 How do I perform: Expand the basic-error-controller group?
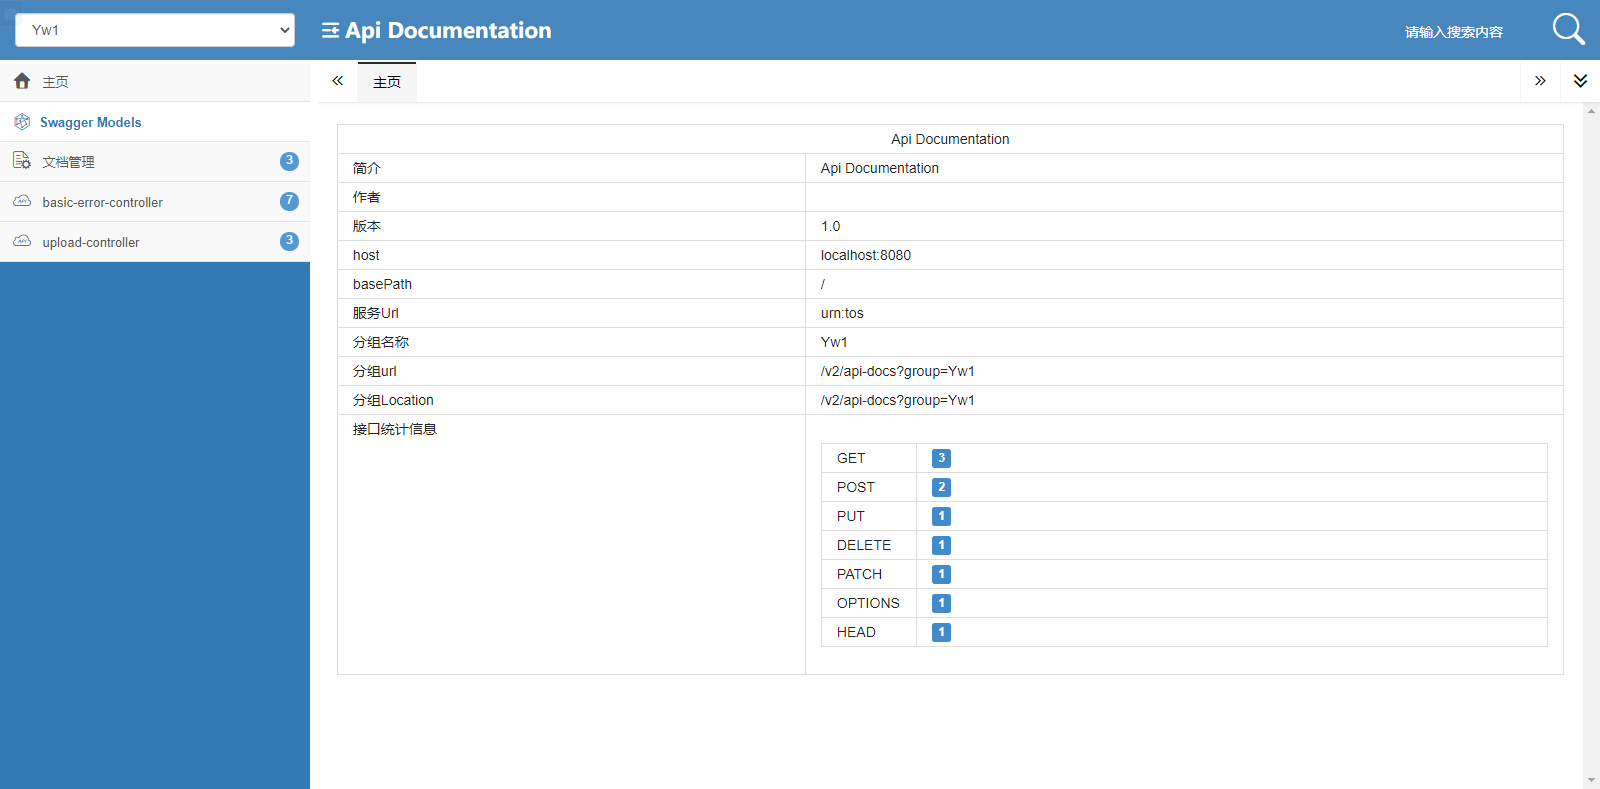tap(102, 202)
